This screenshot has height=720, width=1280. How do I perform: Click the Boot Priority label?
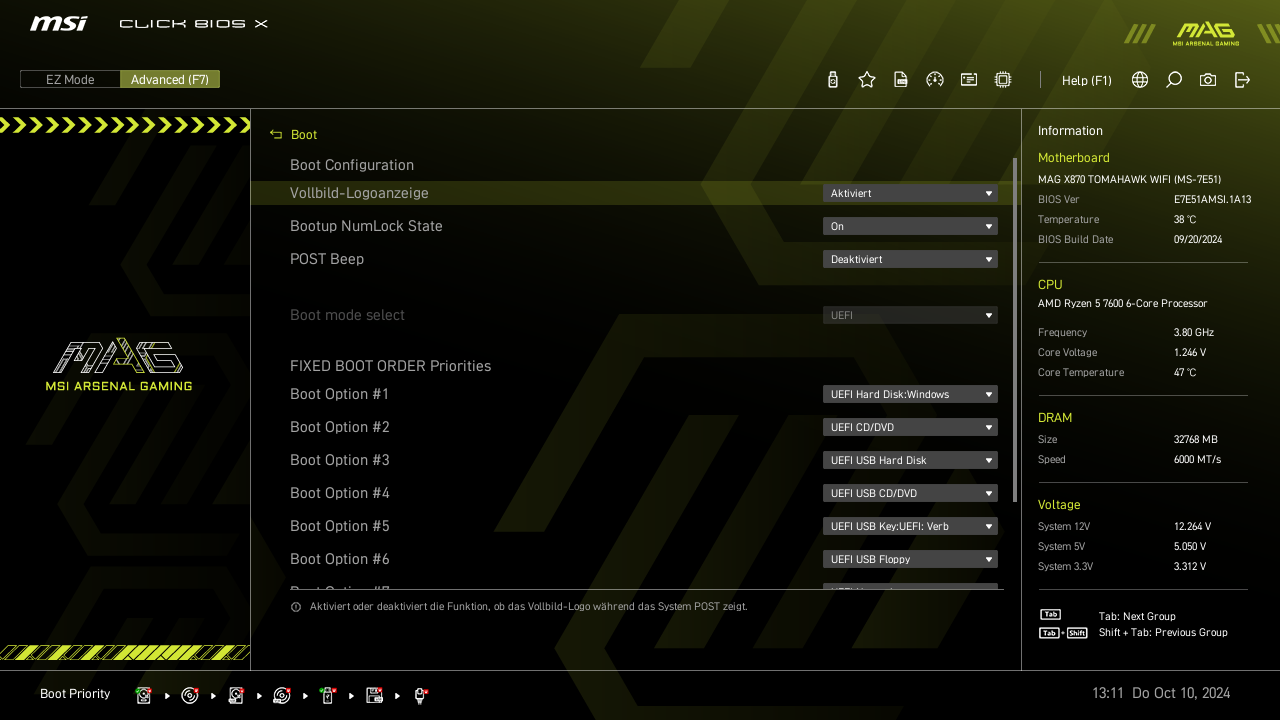pyautogui.click(x=75, y=694)
